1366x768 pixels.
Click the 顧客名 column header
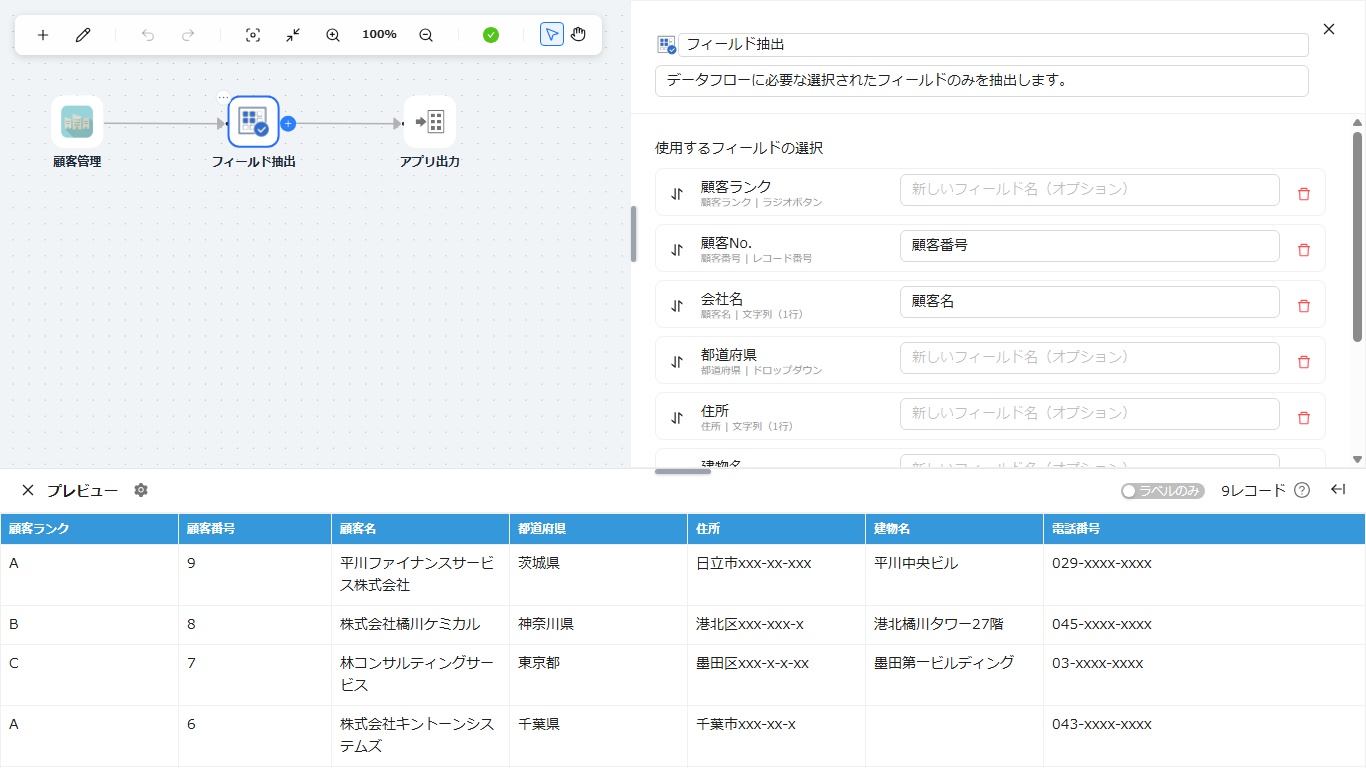421,529
